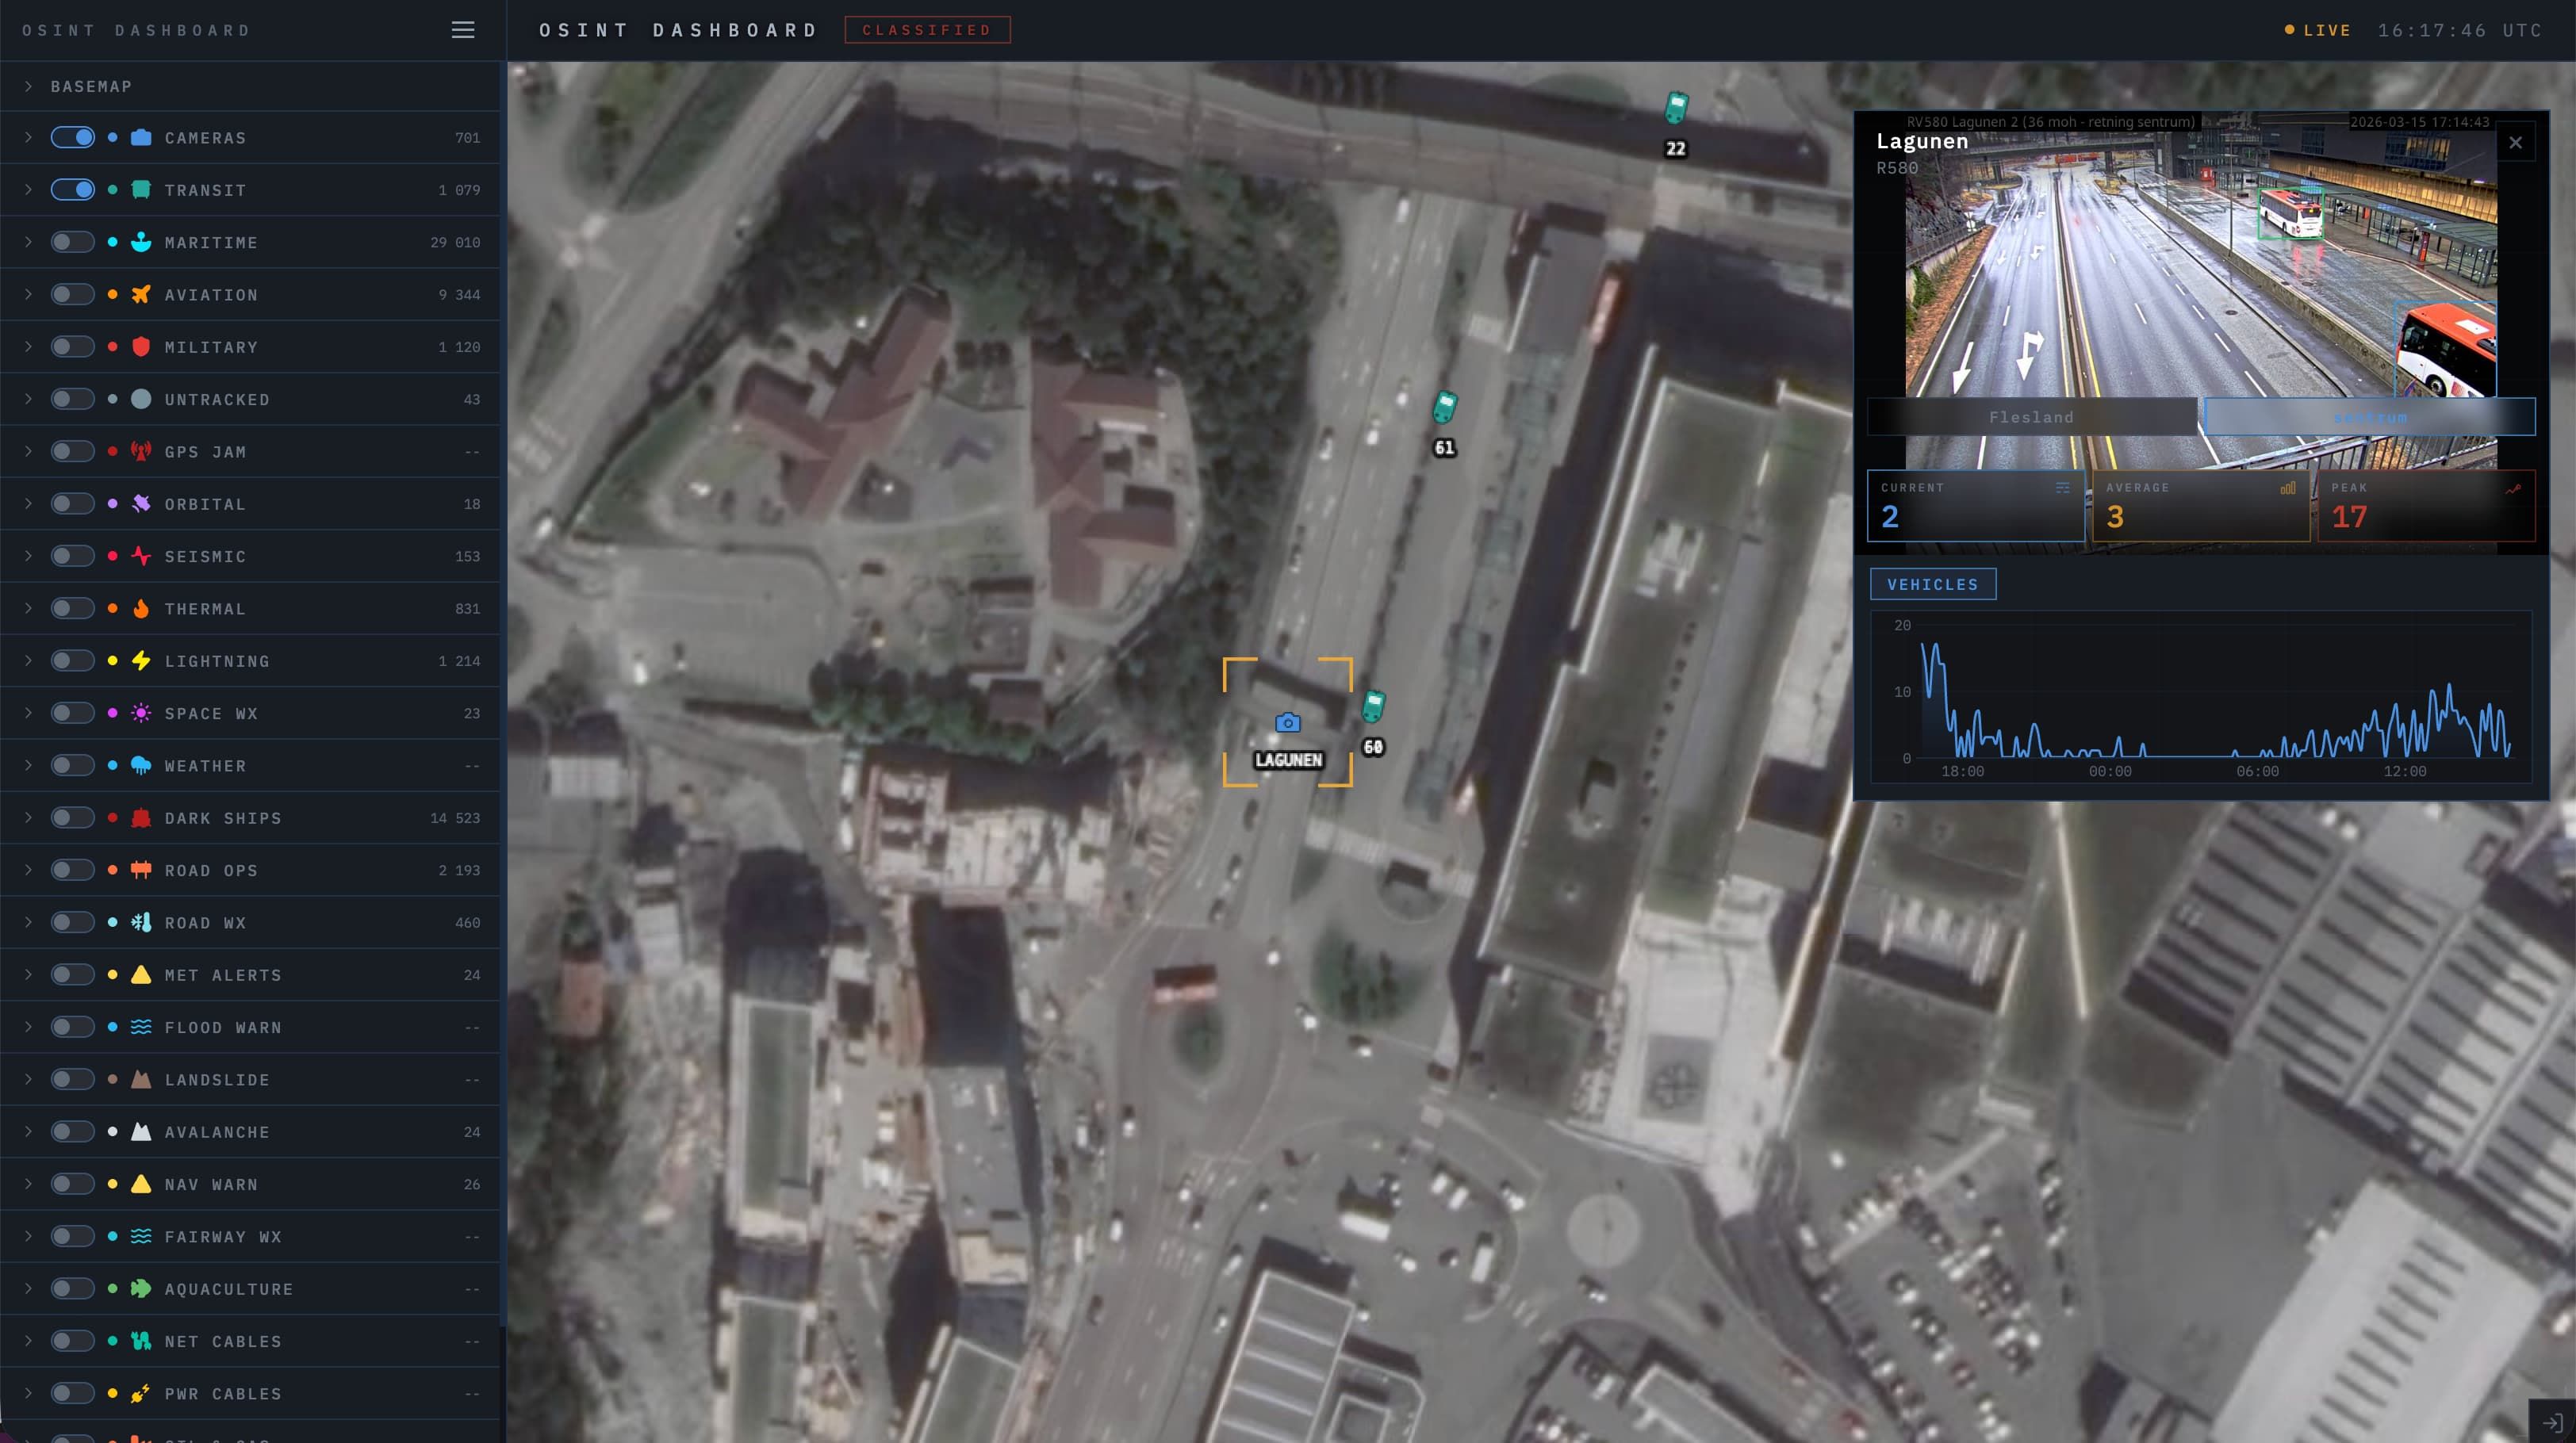Turn off the Transit layer toggle

click(x=73, y=190)
